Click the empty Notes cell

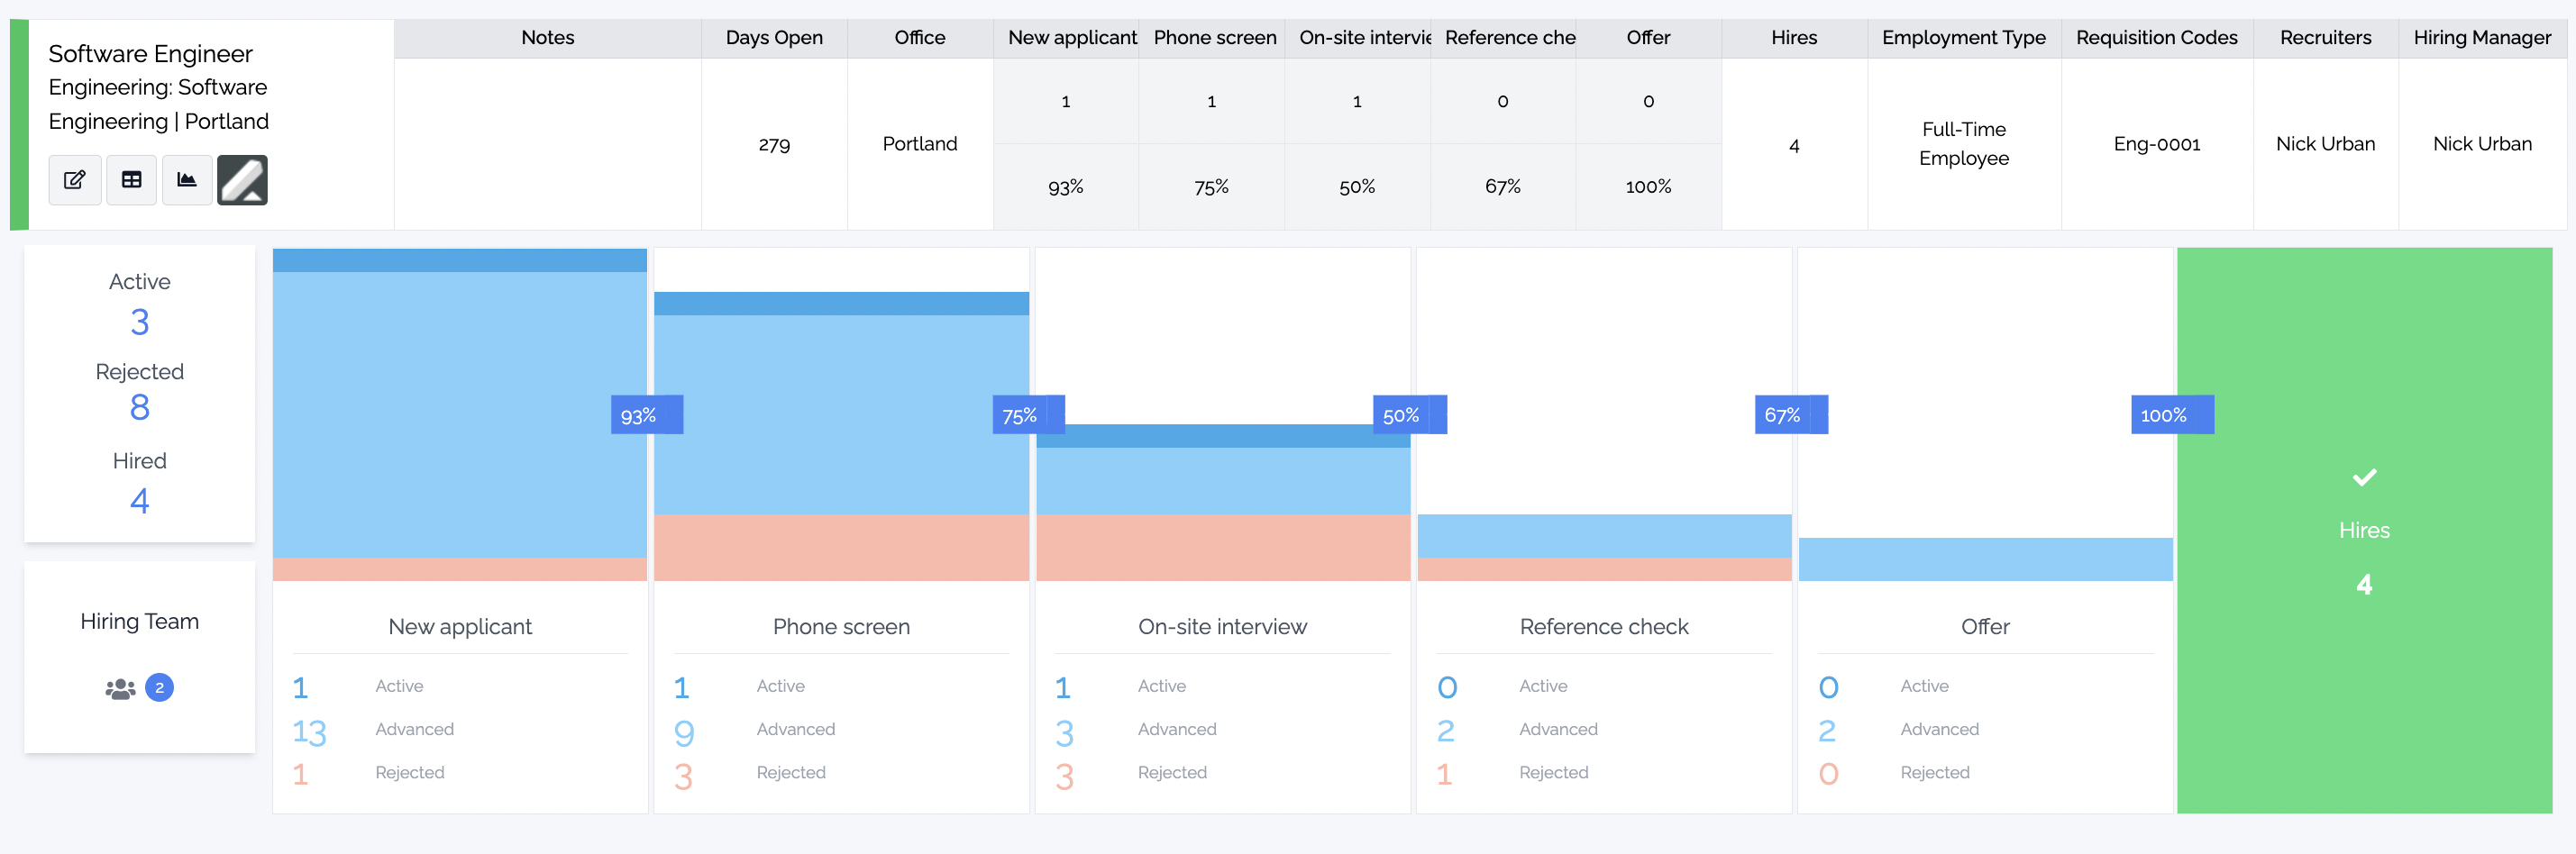pos(547,144)
